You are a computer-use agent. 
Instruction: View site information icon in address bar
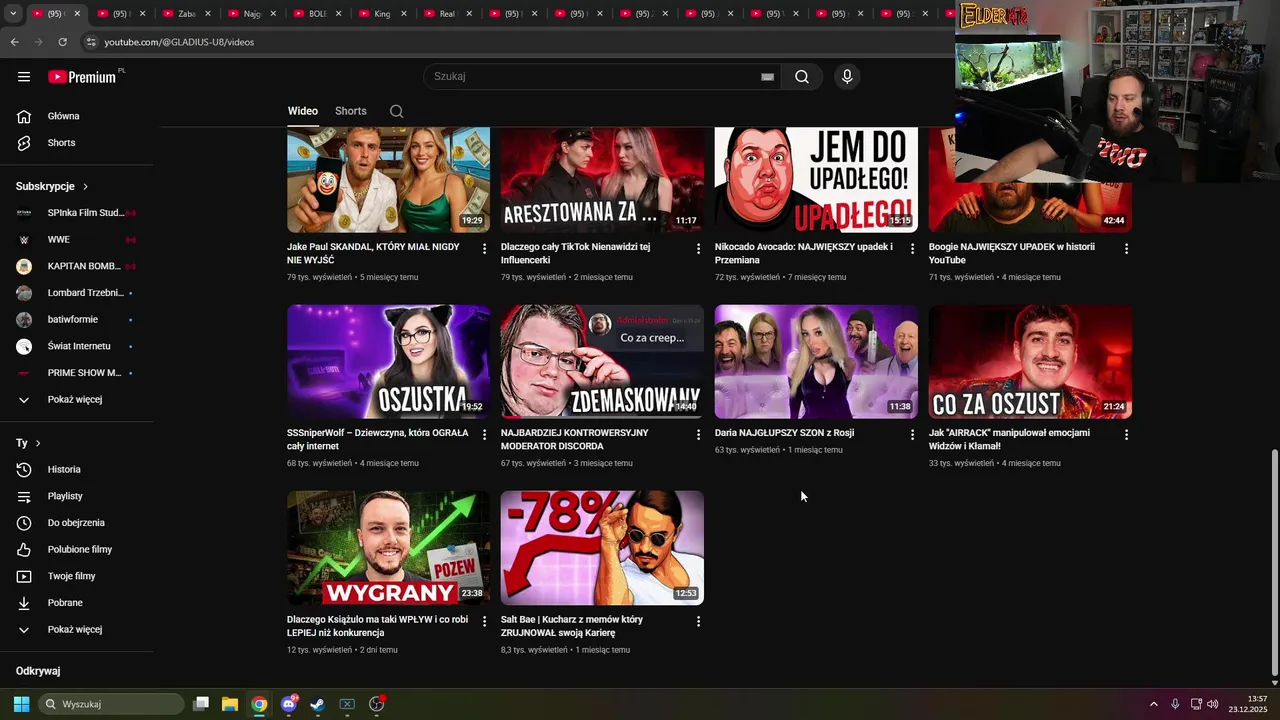pyautogui.click(x=91, y=42)
